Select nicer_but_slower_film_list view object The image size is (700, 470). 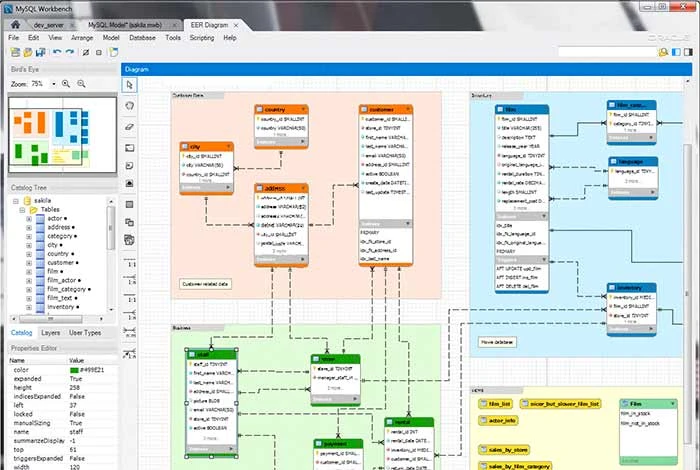[560, 404]
